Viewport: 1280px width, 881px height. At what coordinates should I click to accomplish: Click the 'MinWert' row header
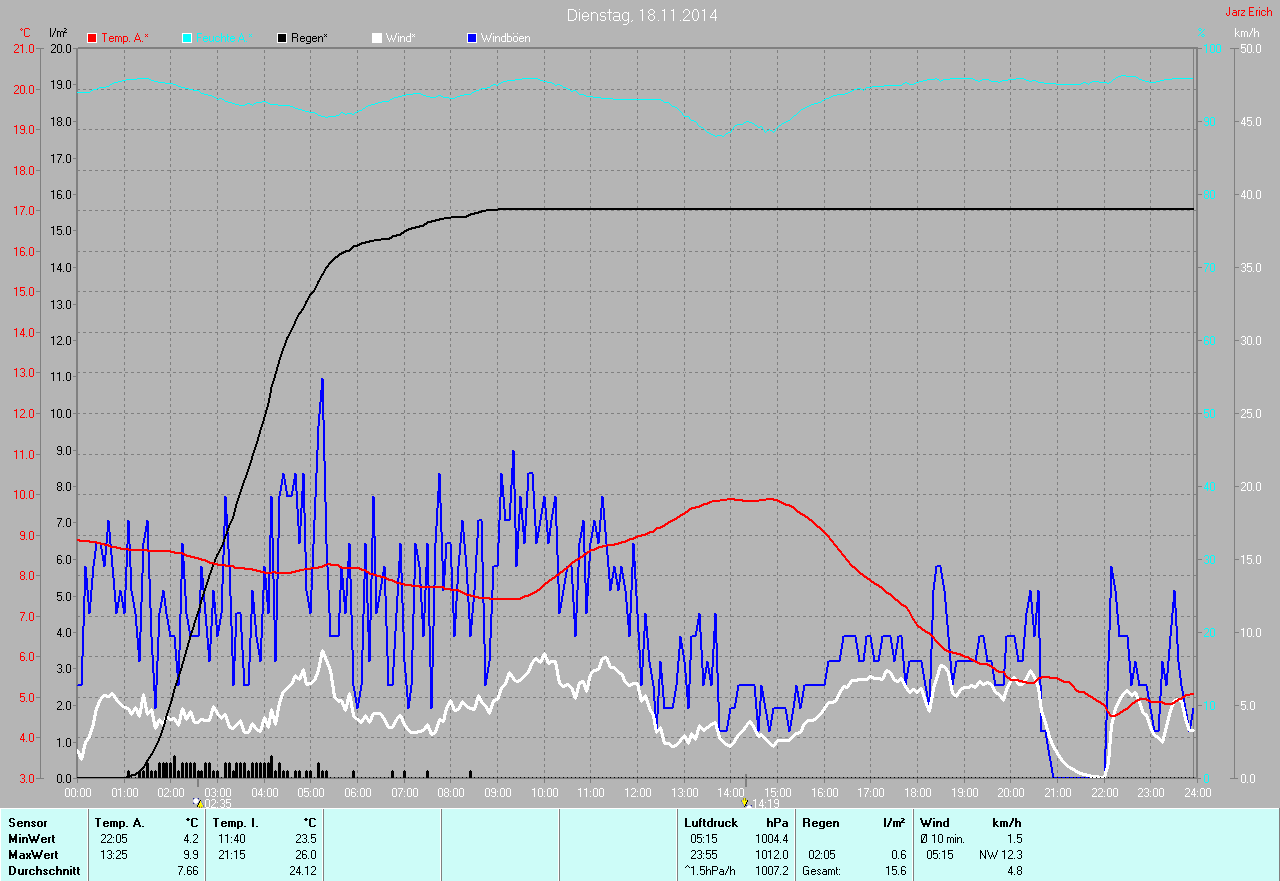(x=31, y=838)
